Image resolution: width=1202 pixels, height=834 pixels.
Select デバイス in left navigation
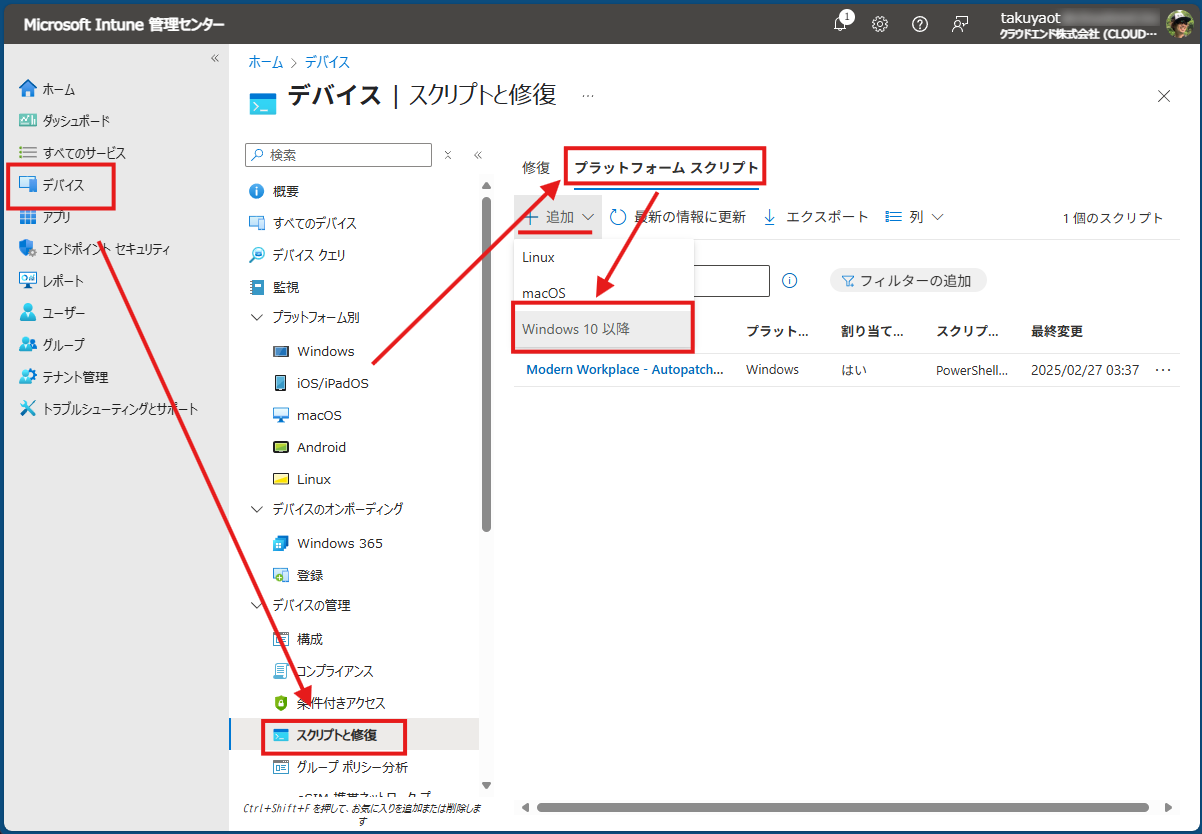(62, 185)
